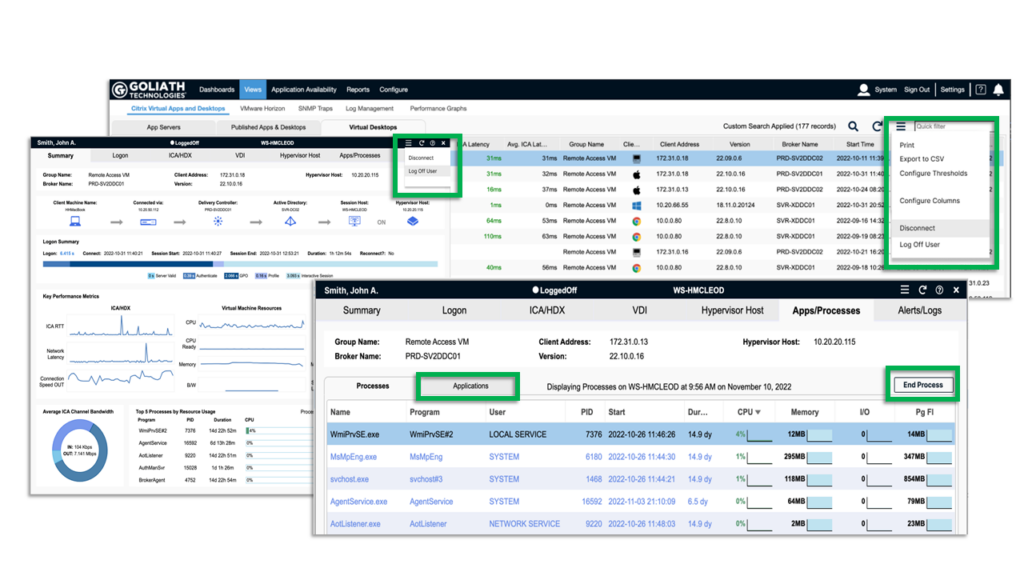Open the notification bell icon
Viewport: 1024px width, 576px height.
tap(999, 89)
